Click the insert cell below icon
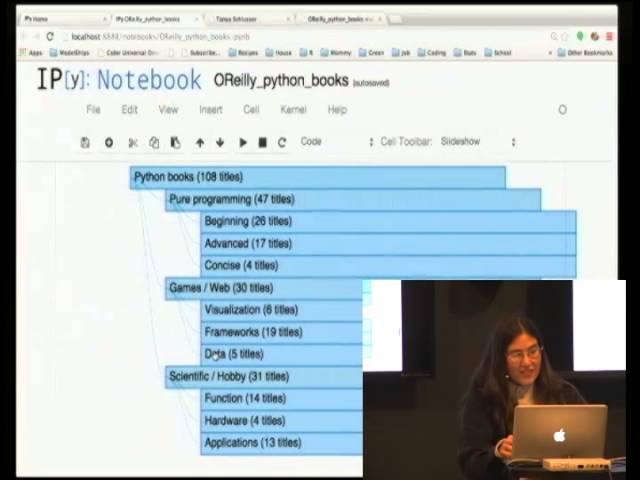 (109, 142)
